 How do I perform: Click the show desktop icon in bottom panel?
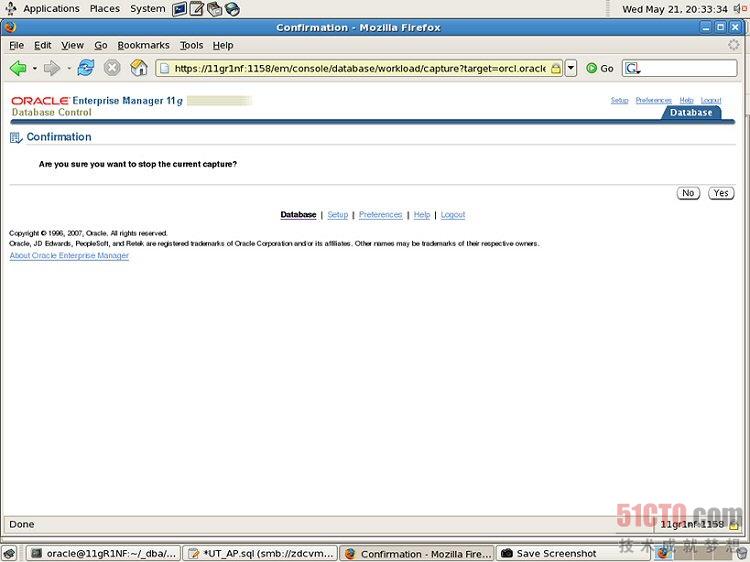pos(9,553)
